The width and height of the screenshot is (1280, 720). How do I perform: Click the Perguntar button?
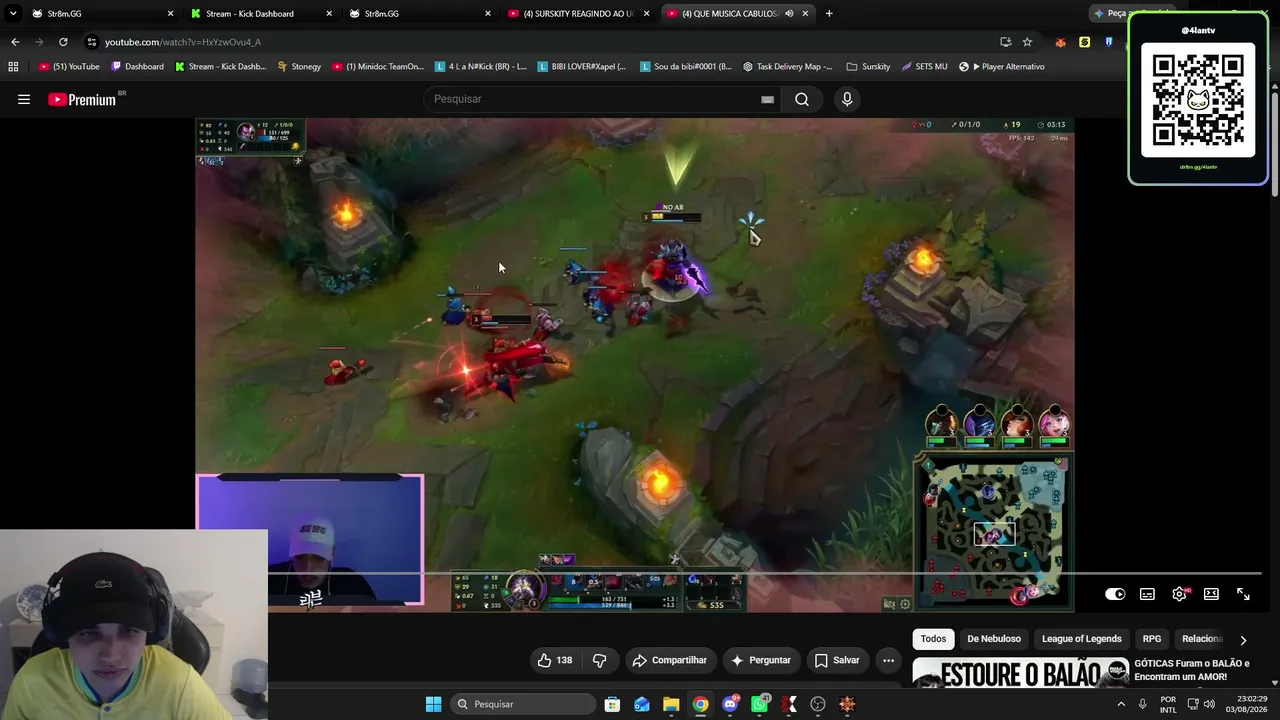pyautogui.click(x=761, y=660)
